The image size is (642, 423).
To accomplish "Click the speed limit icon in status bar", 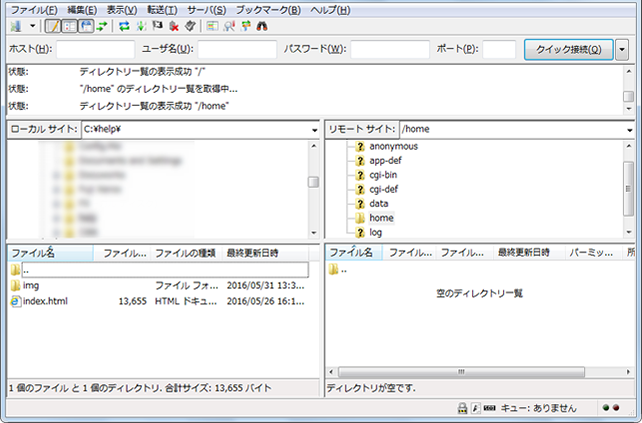I will tap(489, 408).
